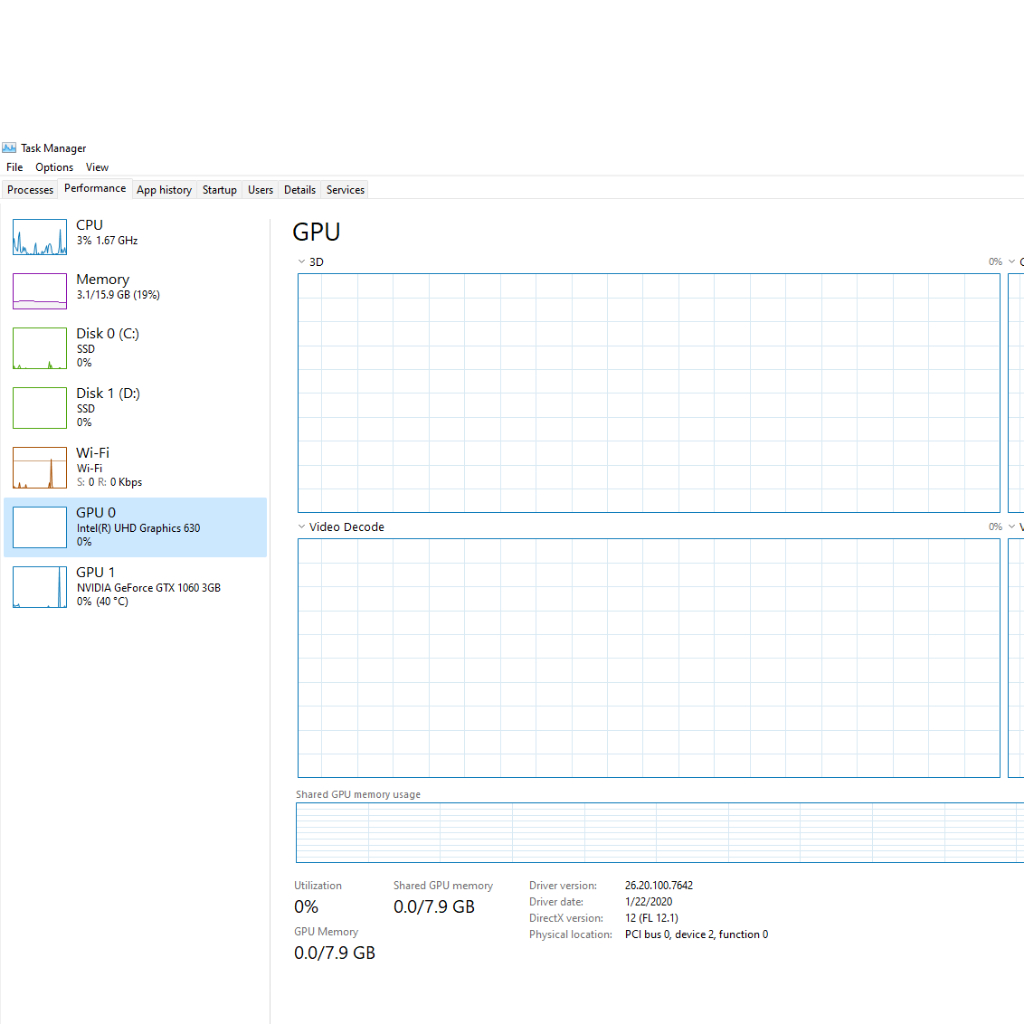Select the Disk 1 (D:) graph thumbnail

coord(39,408)
